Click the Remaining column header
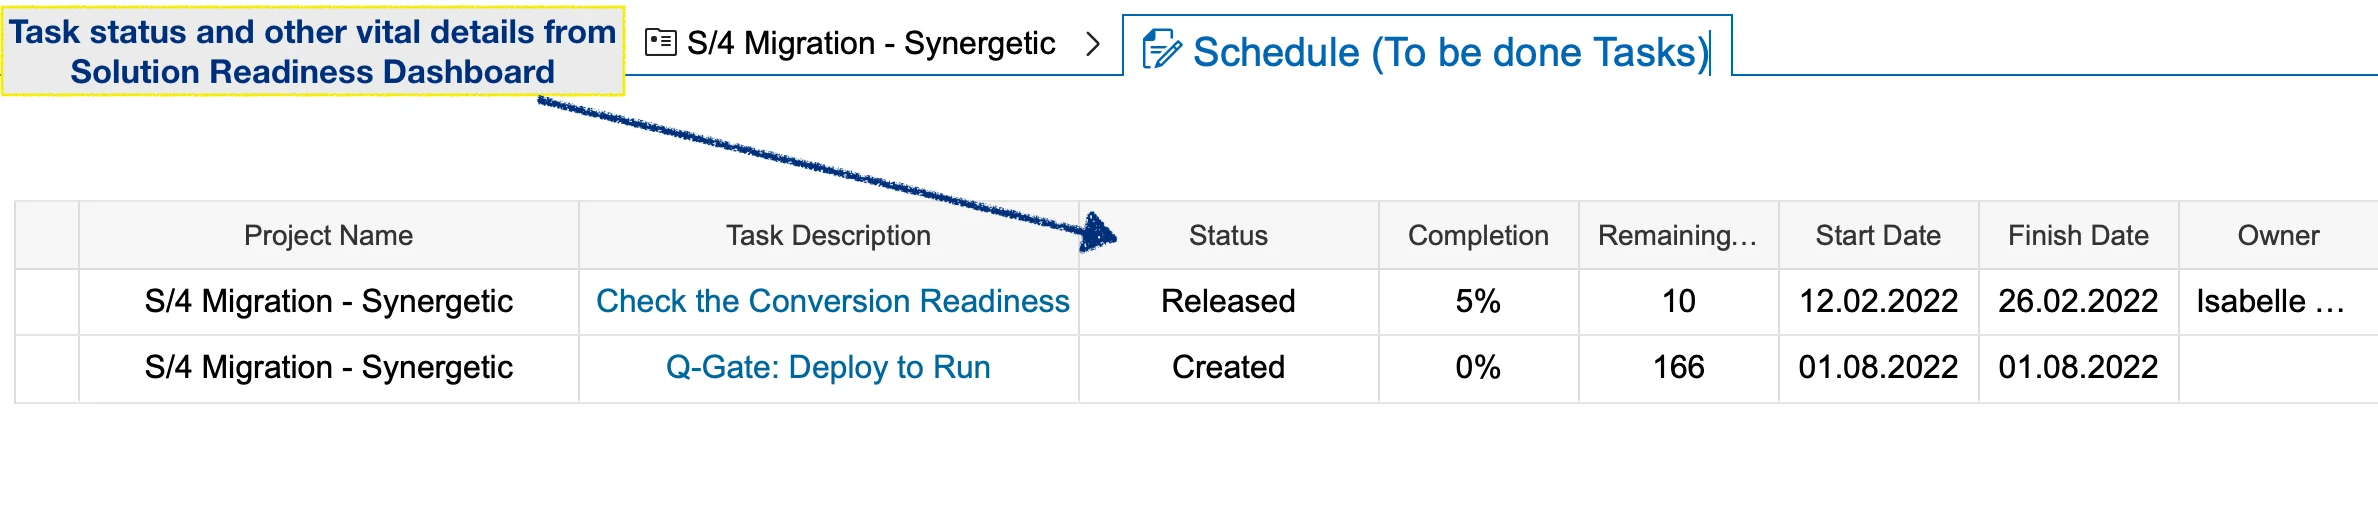The height and width of the screenshot is (528, 2378). [x=1677, y=236]
